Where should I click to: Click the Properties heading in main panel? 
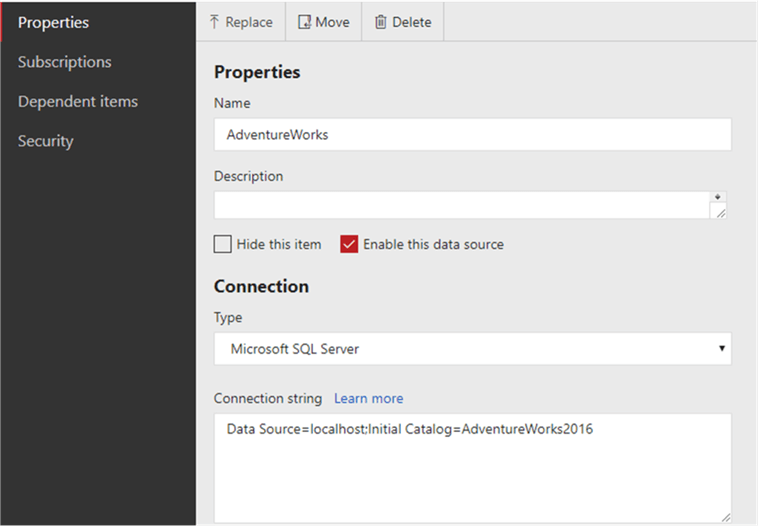click(257, 72)
